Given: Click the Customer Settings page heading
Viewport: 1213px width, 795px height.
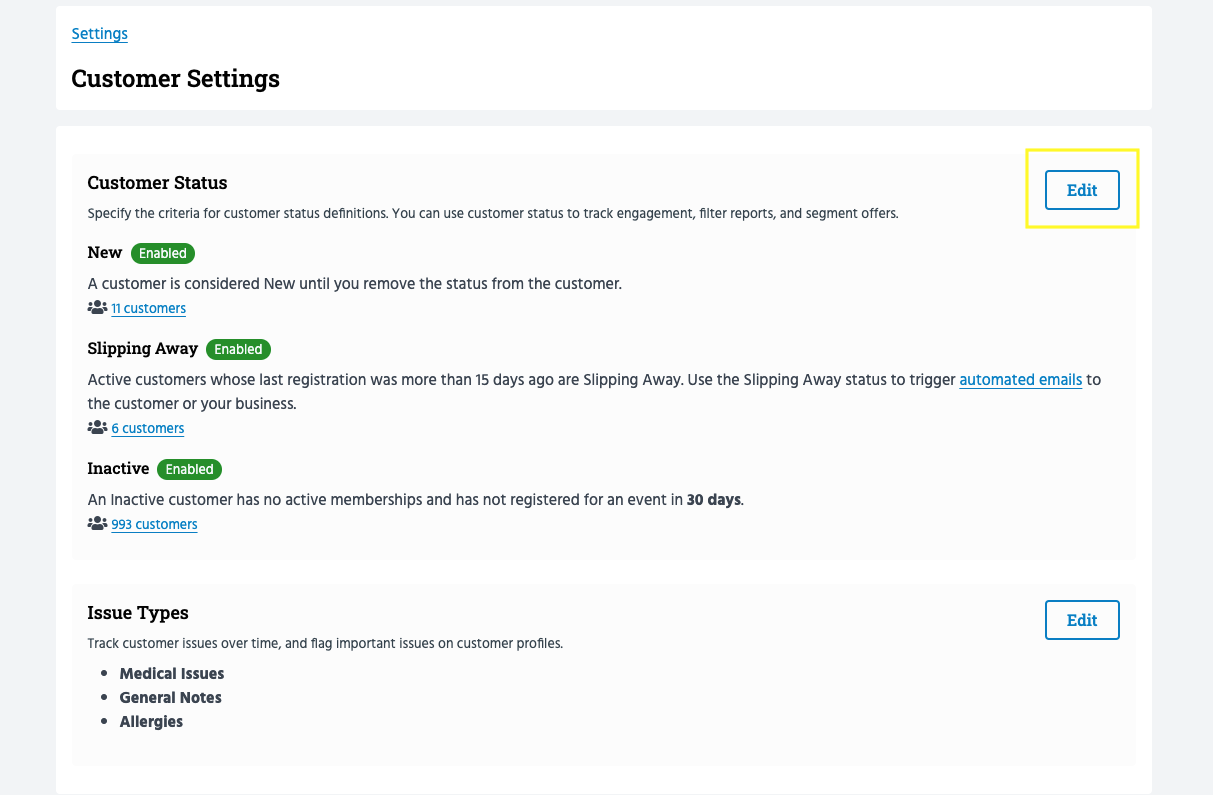Looking at the screenshot, I should point(175,78).
